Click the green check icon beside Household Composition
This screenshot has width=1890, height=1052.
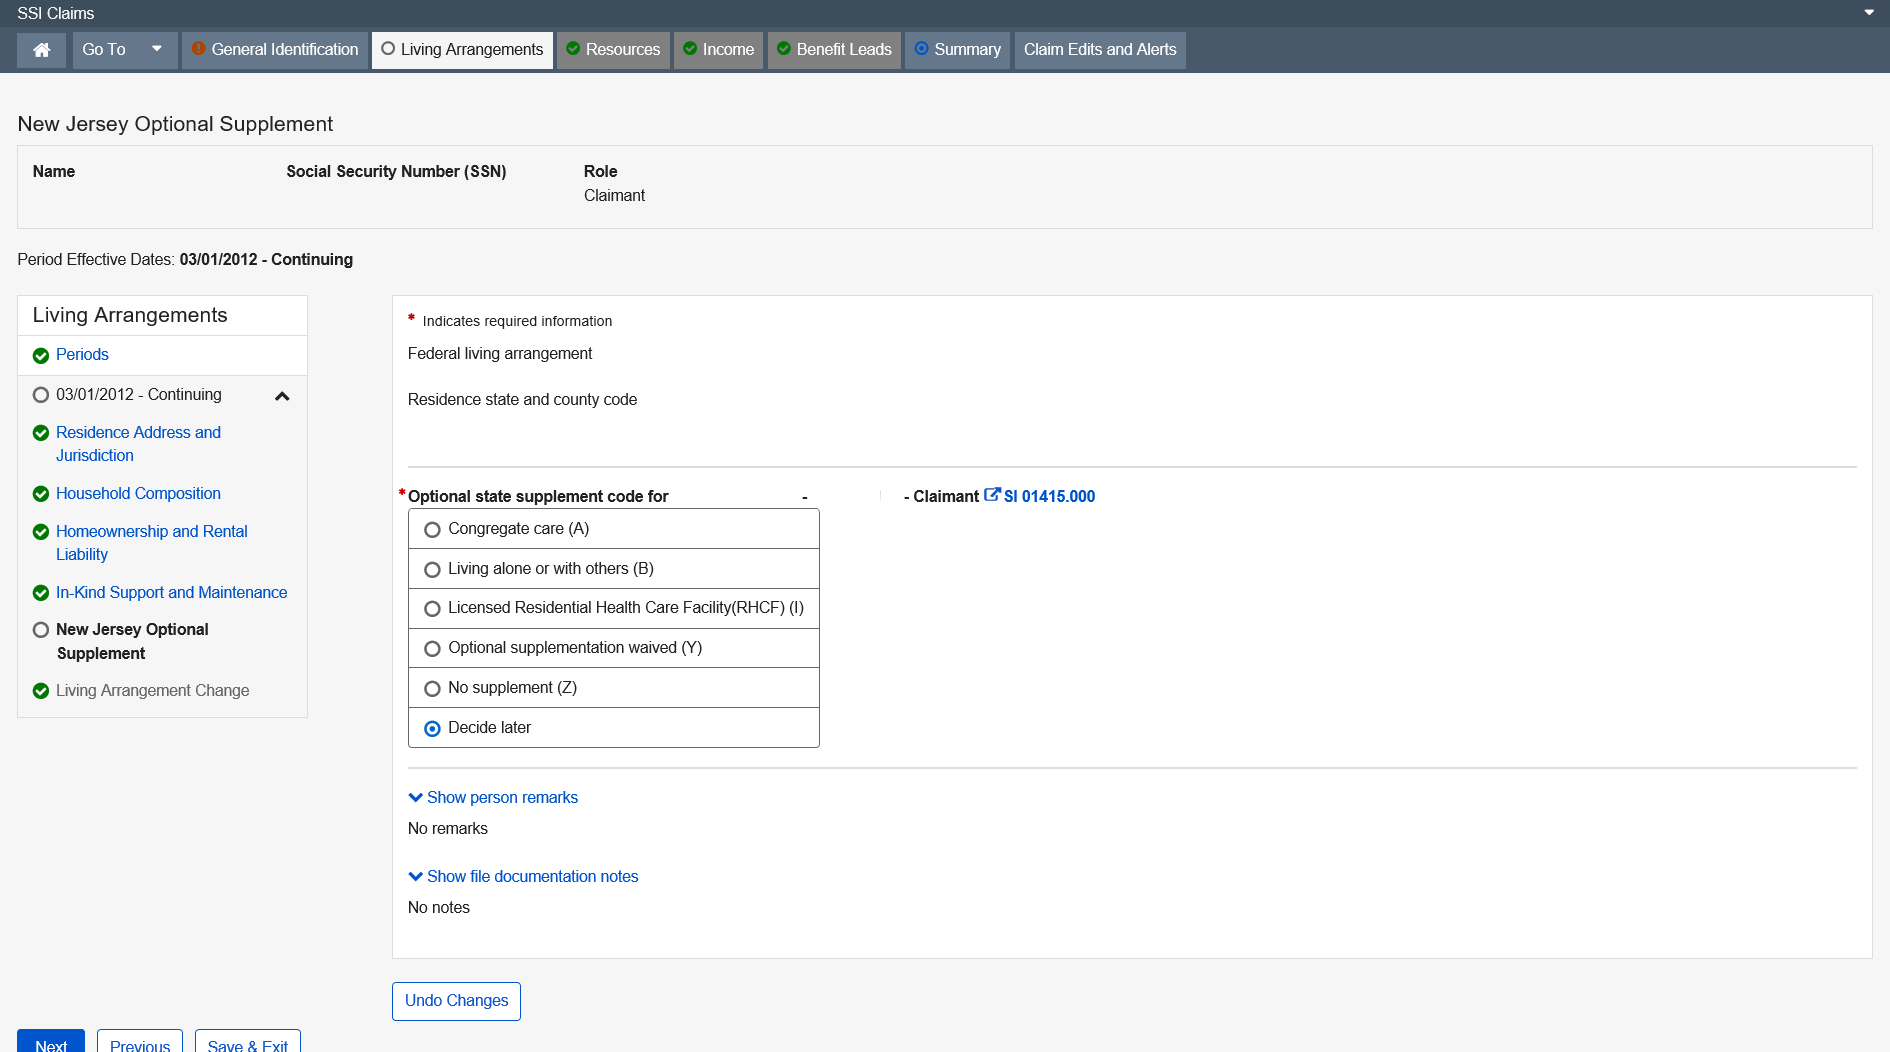pyautogui.click(x=41, y=494)
